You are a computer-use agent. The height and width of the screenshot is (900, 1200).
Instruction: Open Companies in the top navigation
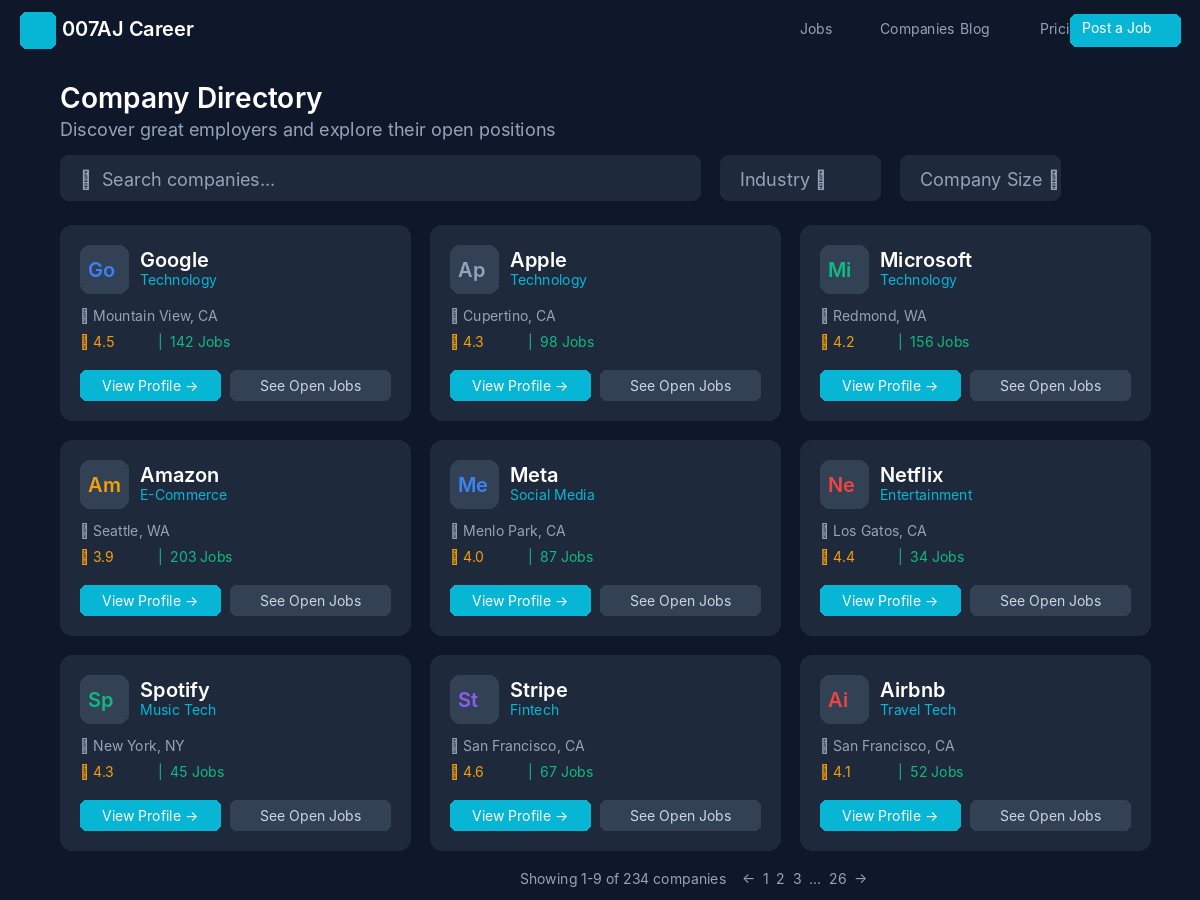tap(917, 29)
